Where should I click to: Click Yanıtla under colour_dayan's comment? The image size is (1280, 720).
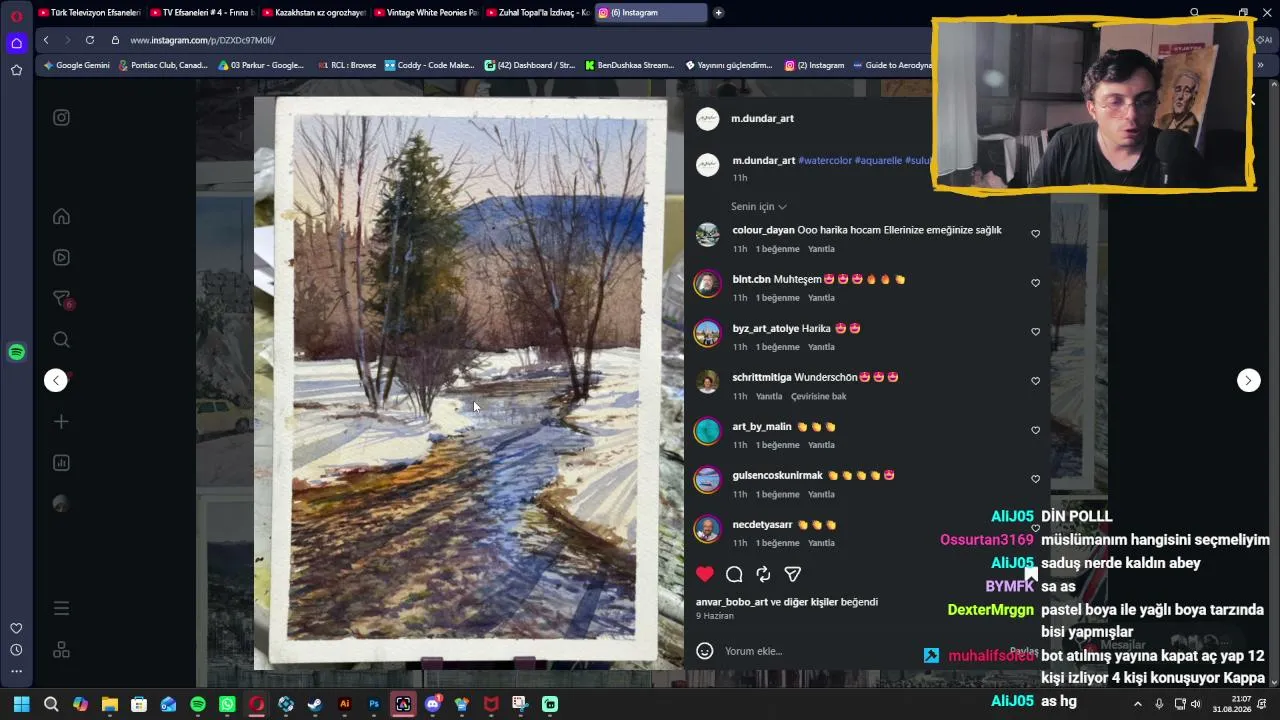coord(821,249)
